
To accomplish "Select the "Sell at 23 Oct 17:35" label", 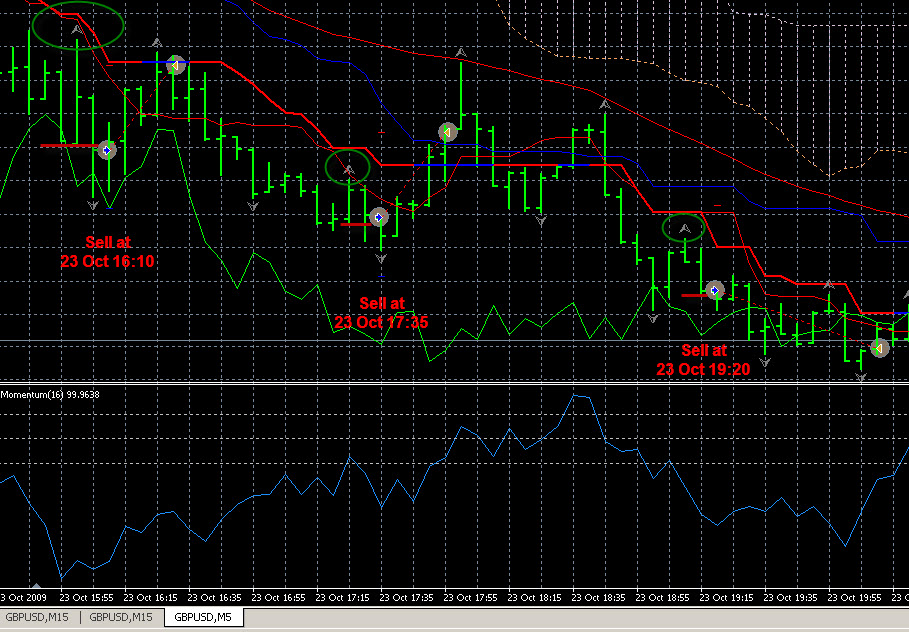I will click(381, 313).
